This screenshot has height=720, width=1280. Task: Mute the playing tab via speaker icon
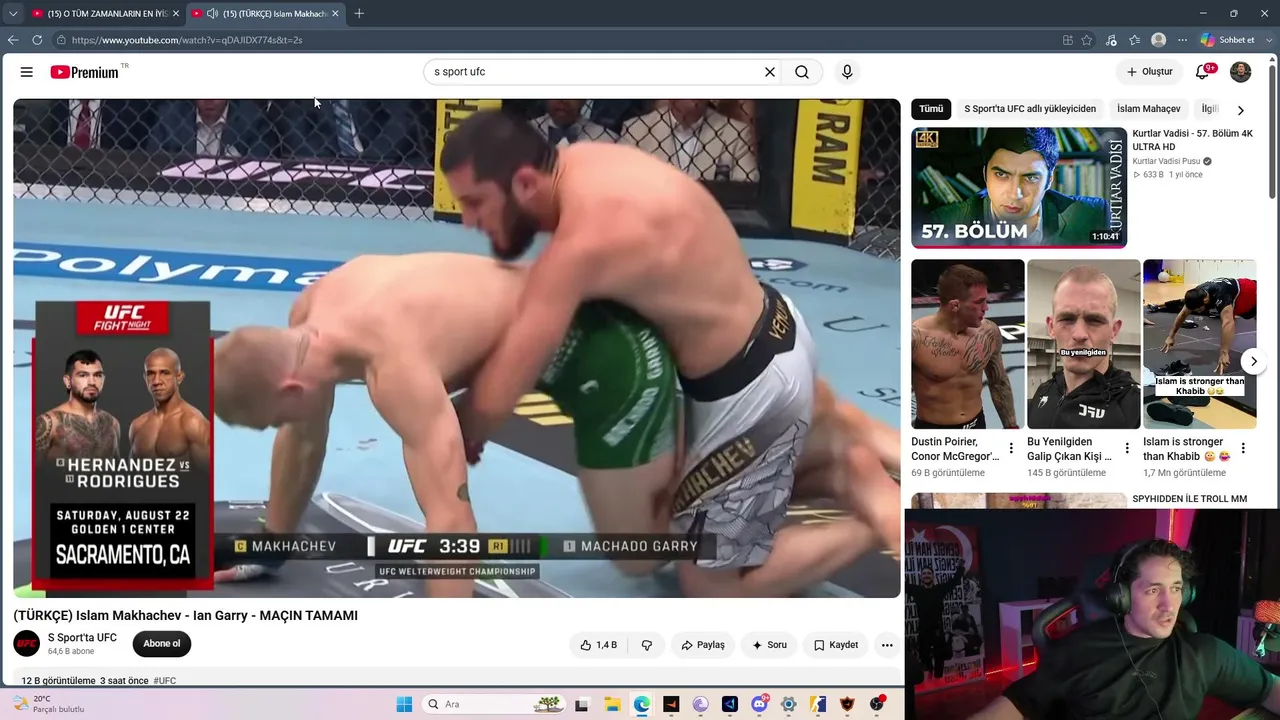[212, 13]
